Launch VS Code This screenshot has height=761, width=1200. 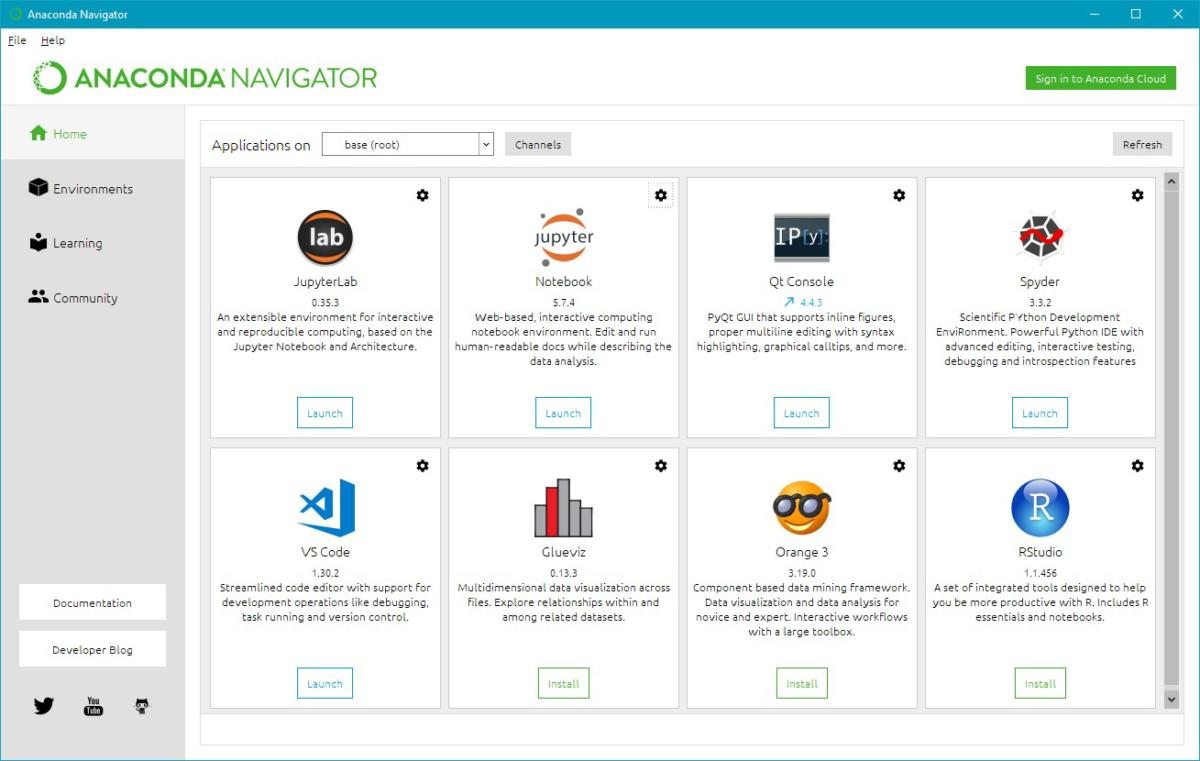(325, 684)
